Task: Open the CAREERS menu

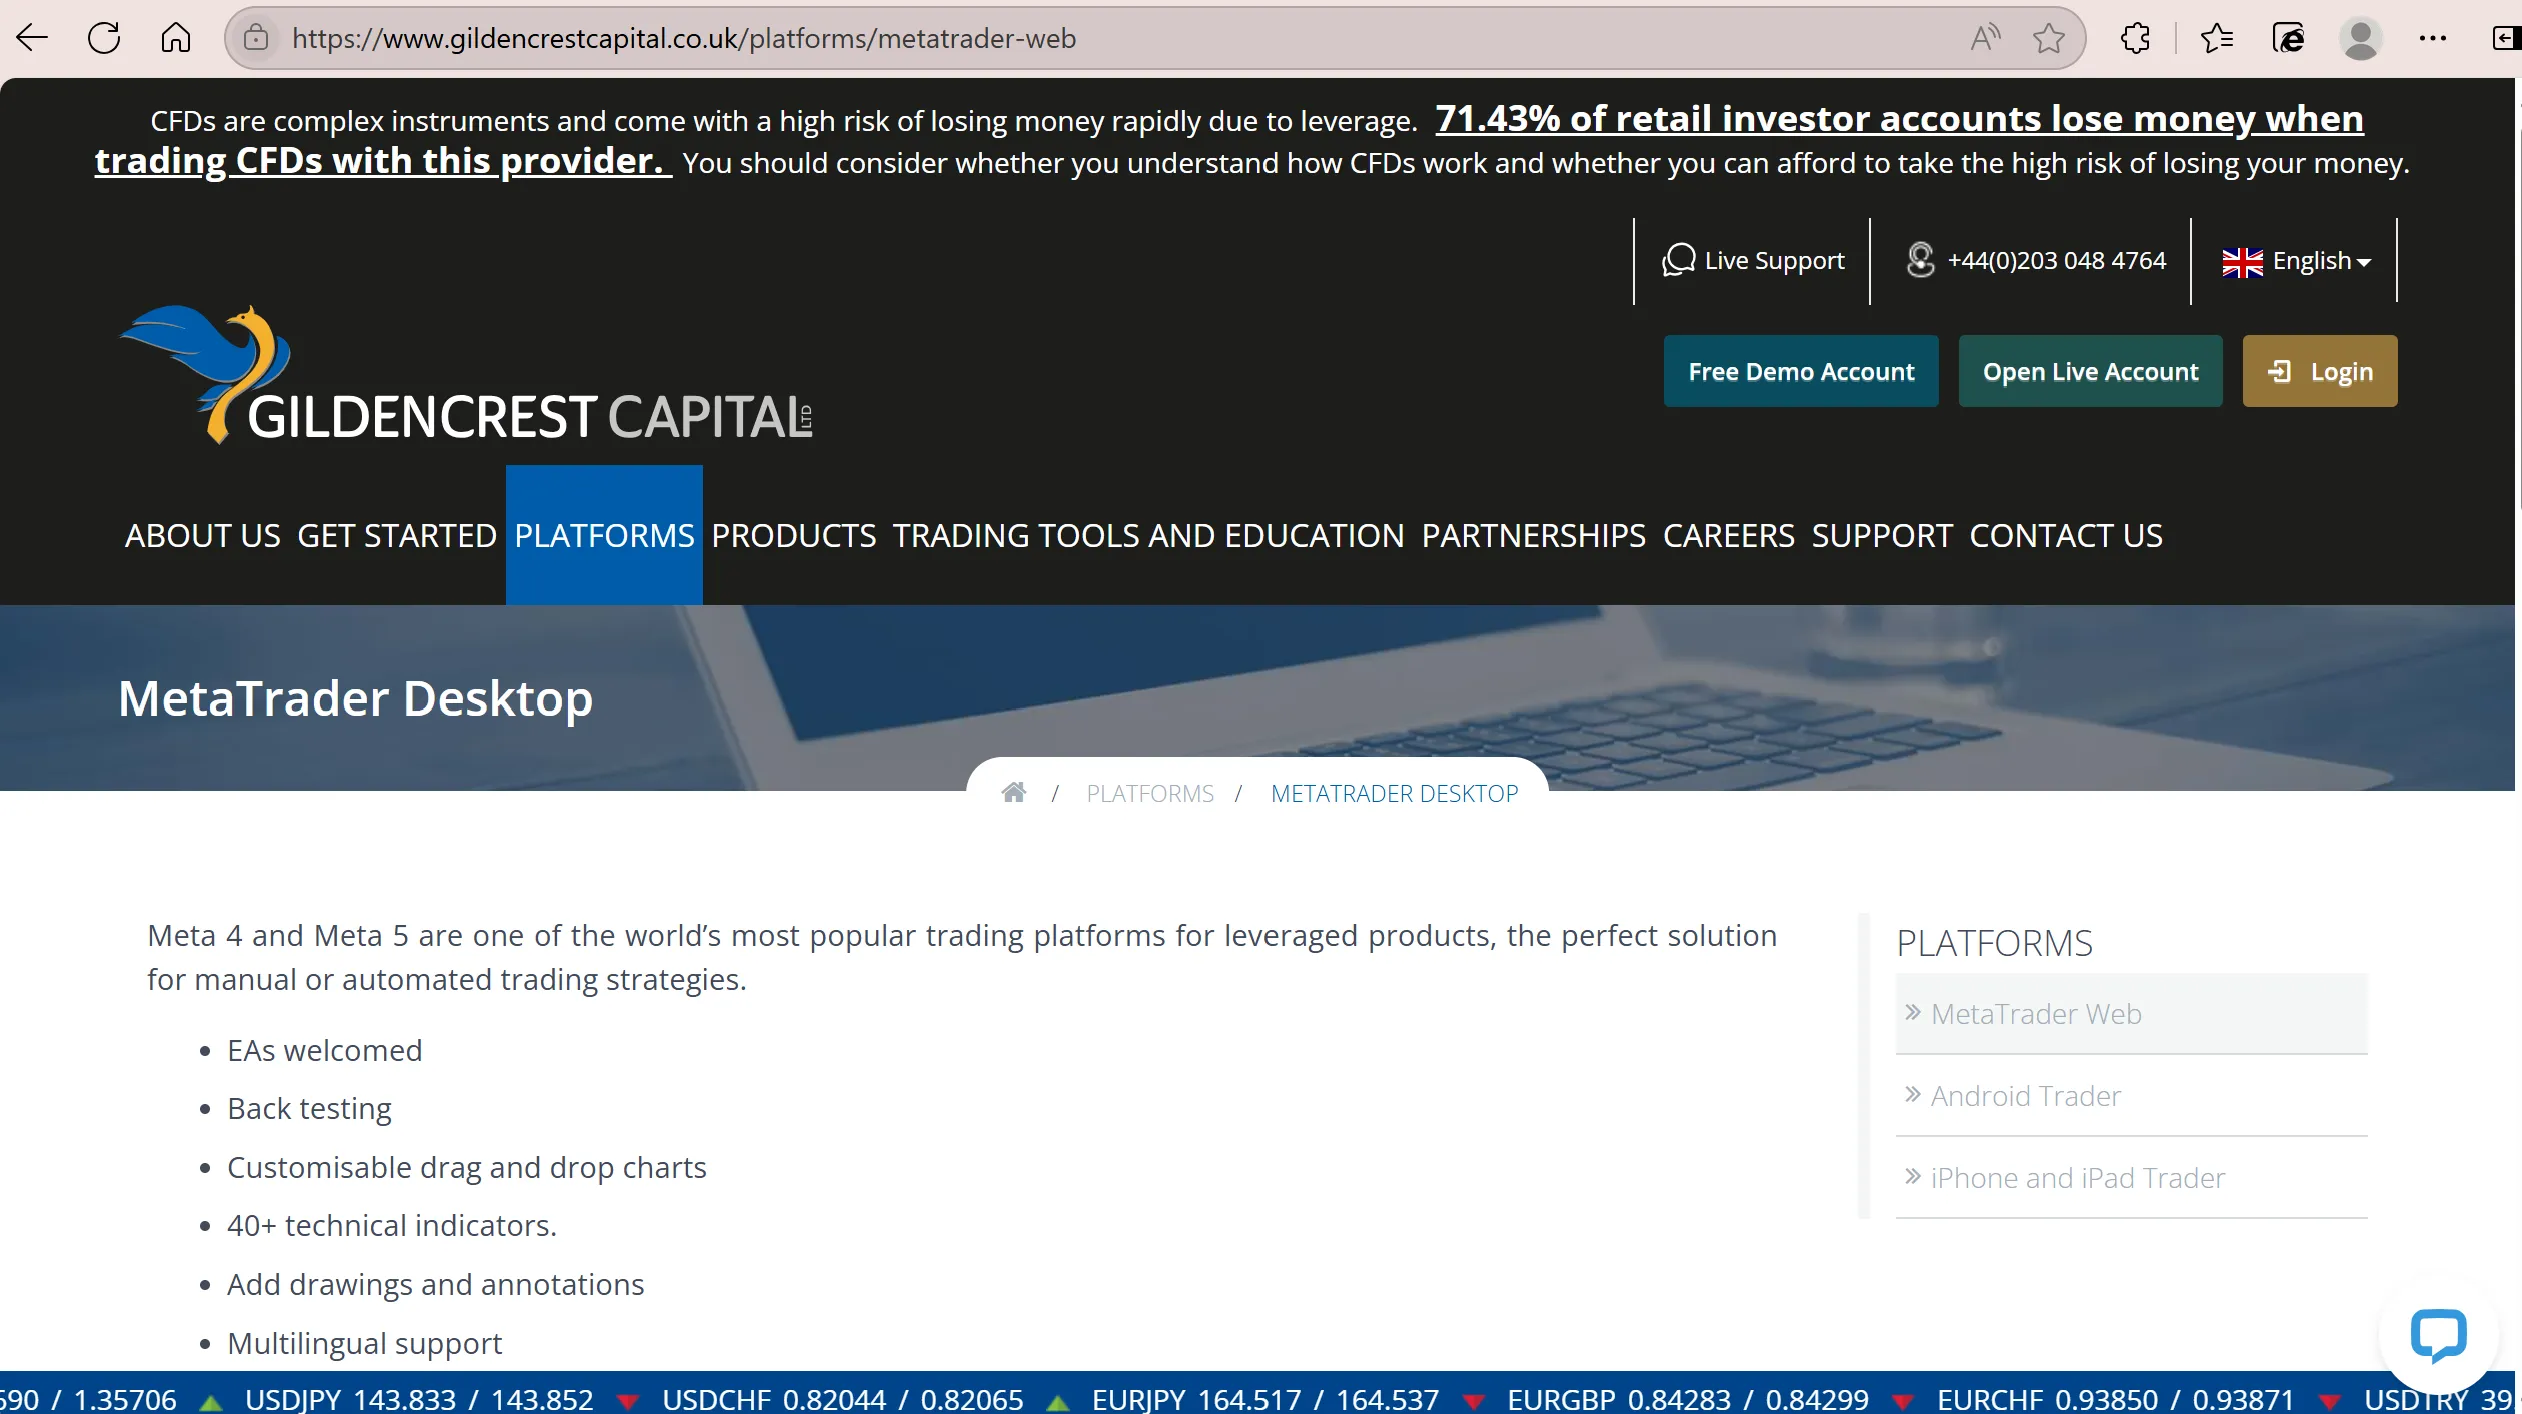Action: (1729, 535)
